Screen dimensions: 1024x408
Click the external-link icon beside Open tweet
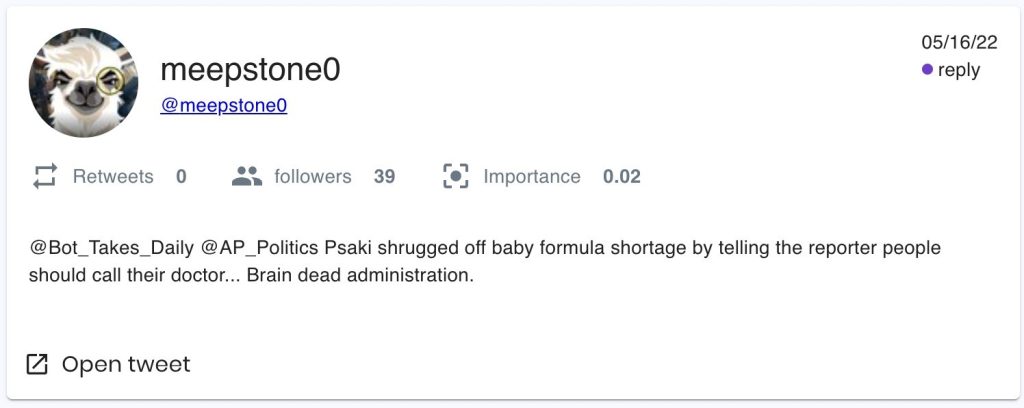37,365
